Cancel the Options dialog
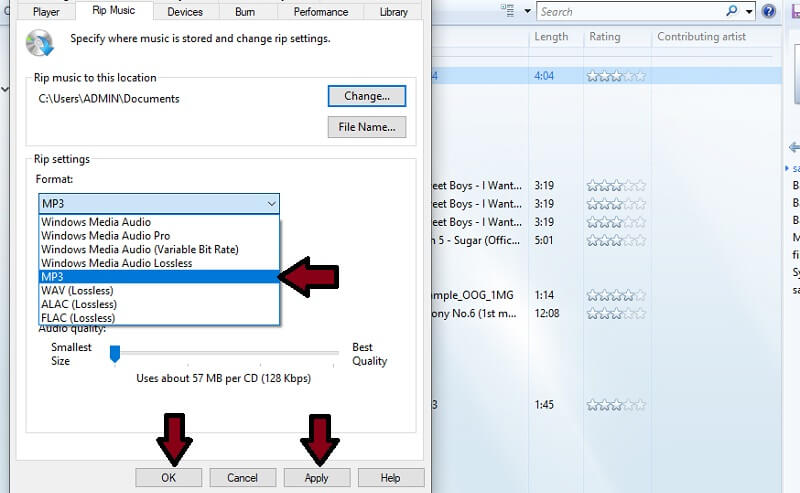The width and height of the screenshot is (800, 493). (x=242, y=478)
